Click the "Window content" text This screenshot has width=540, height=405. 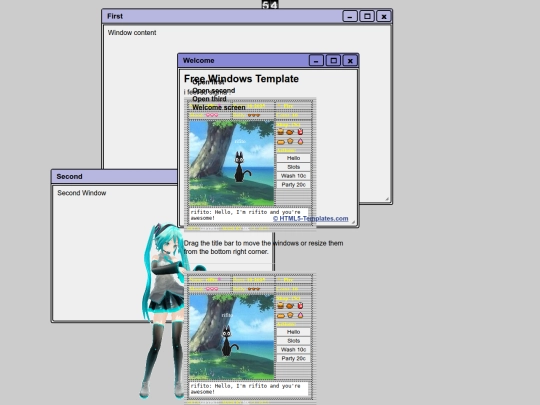pos(132,33)
